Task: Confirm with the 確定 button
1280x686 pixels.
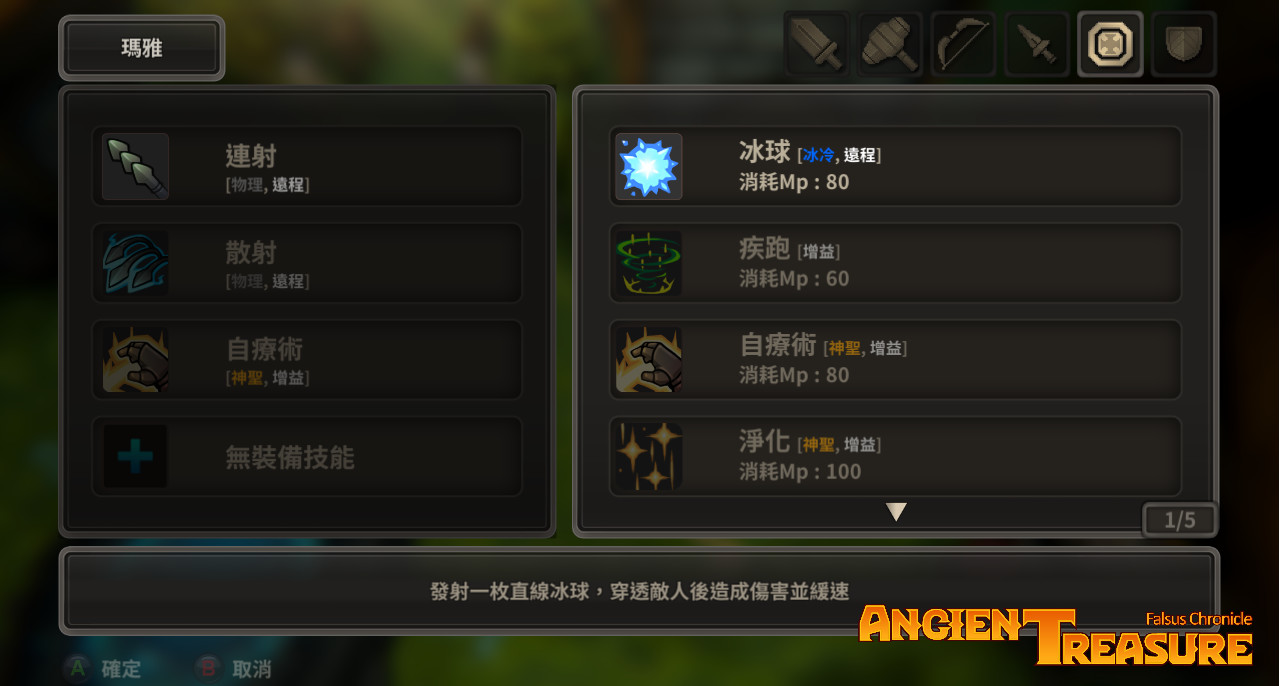Action: [104, 669]
